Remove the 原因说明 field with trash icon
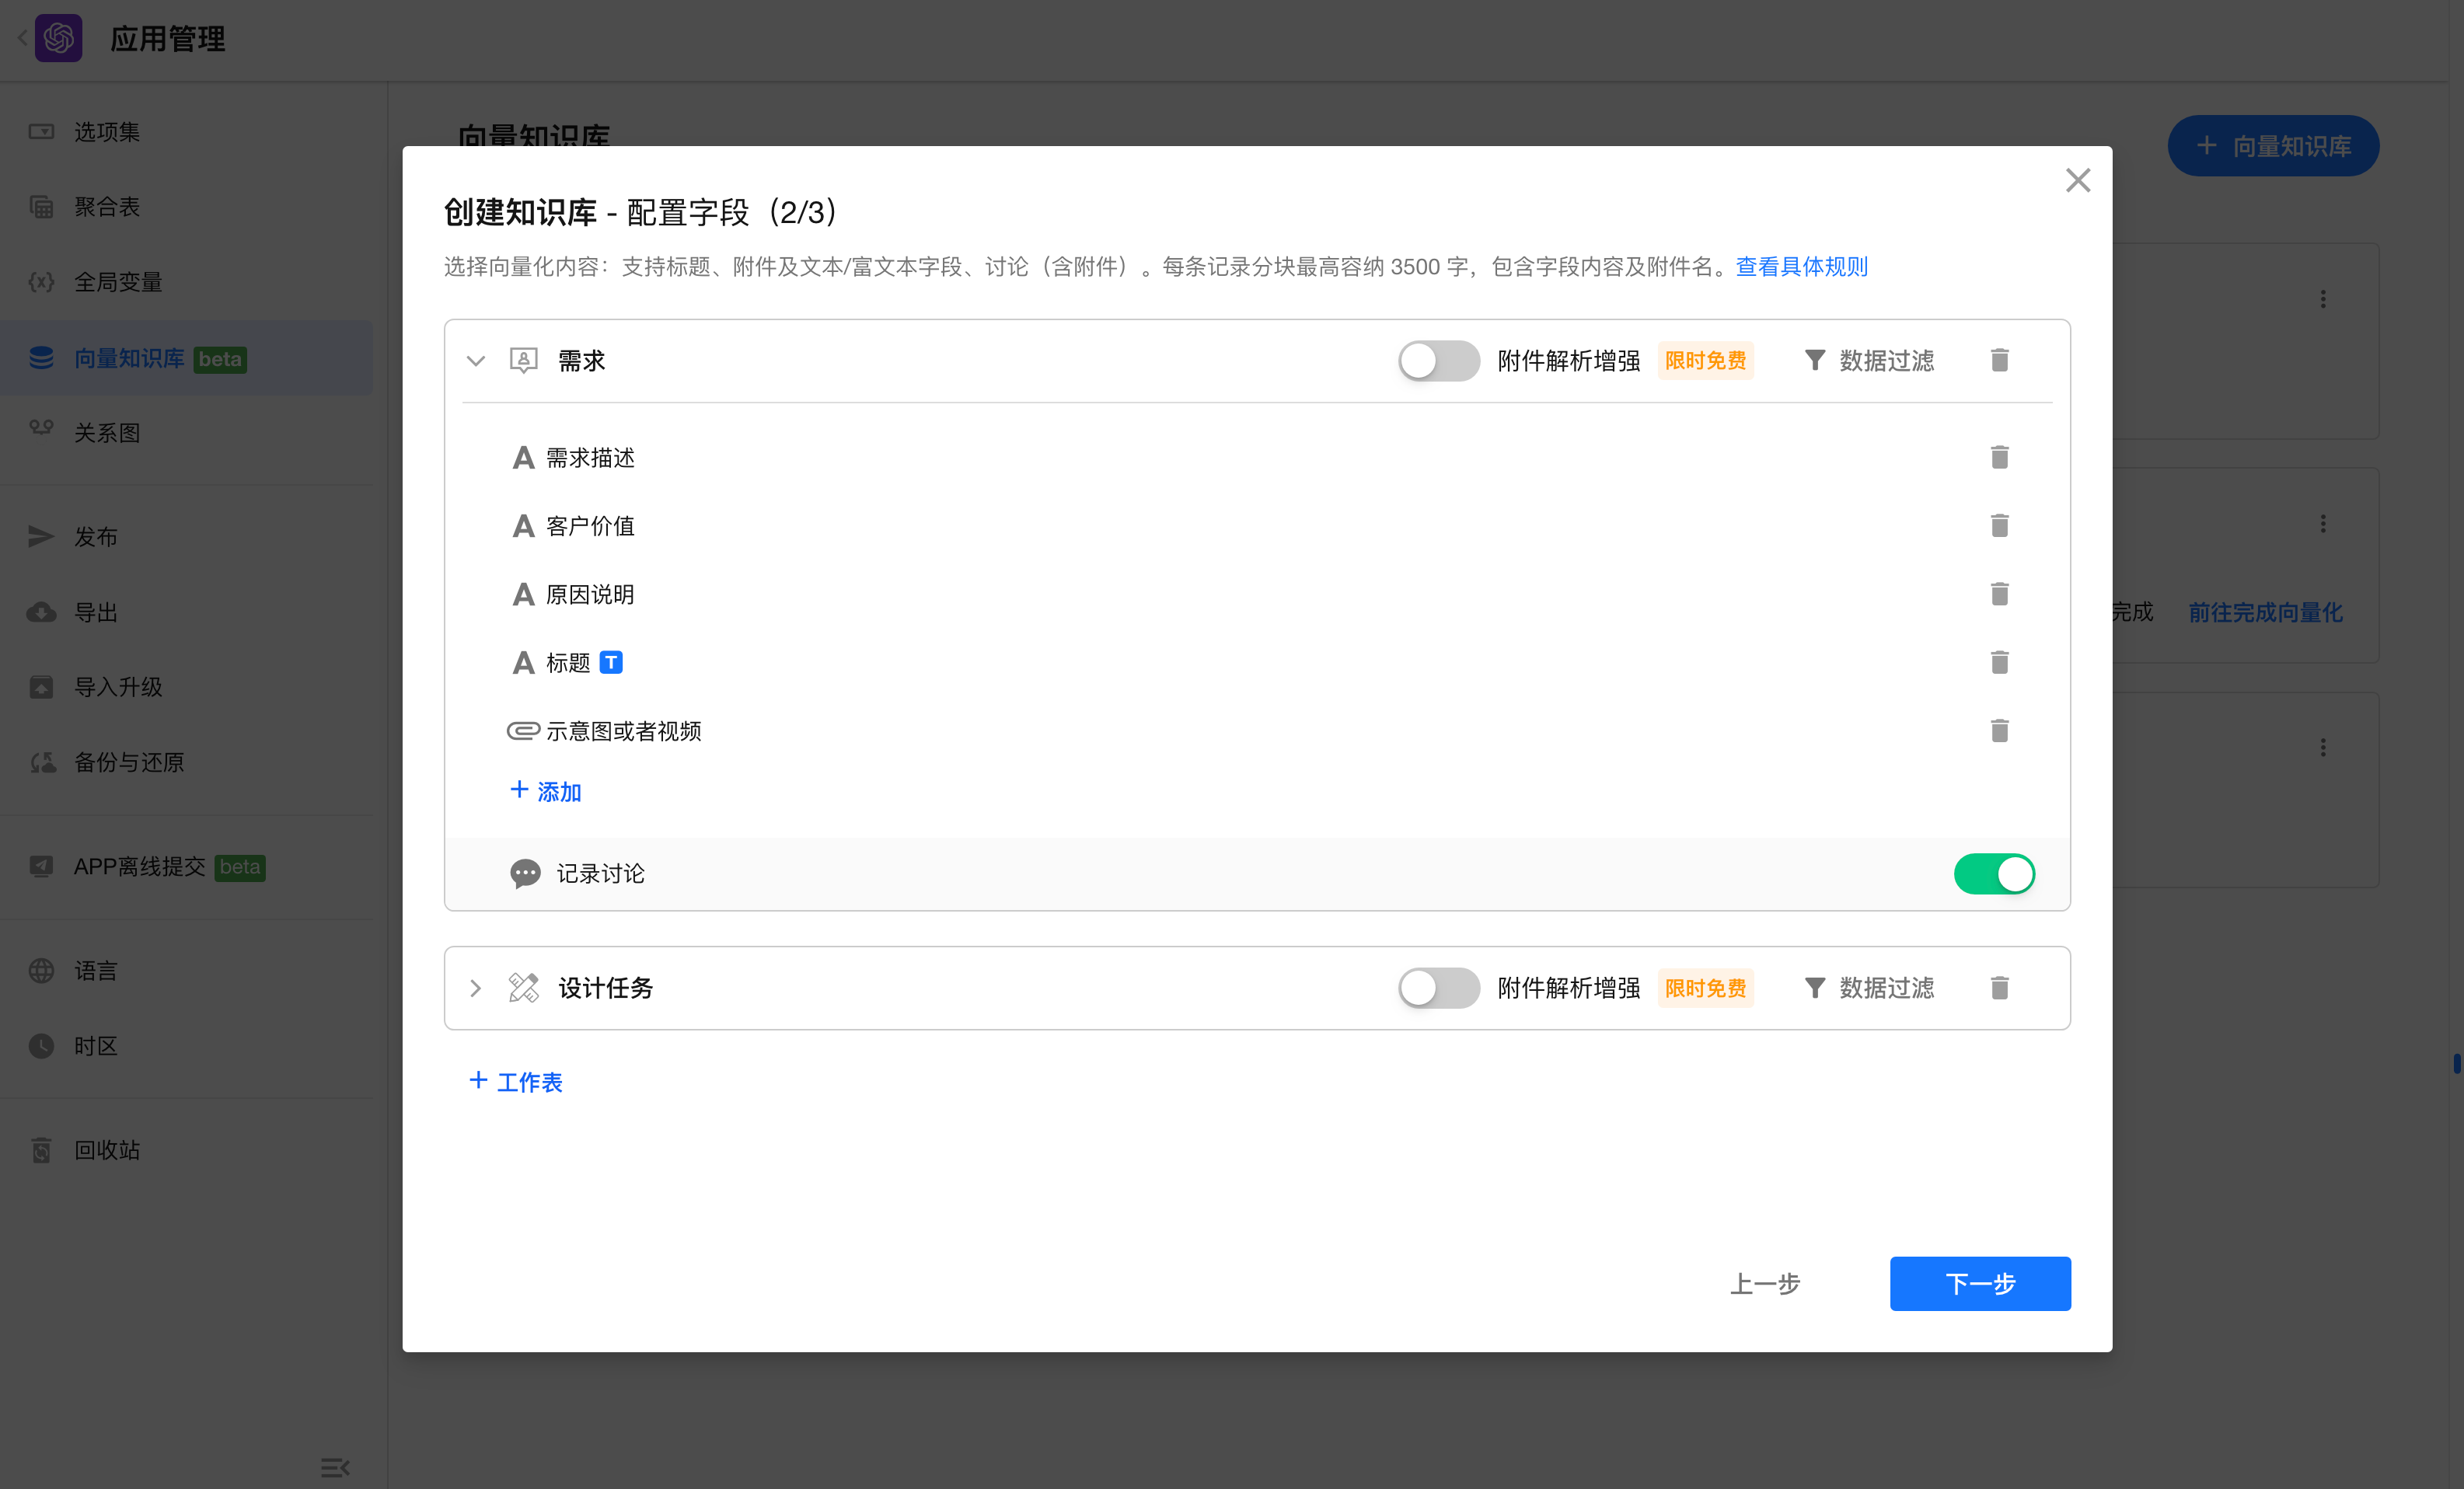Screen dimensions: 2464x1489 tap(1998, 594)
